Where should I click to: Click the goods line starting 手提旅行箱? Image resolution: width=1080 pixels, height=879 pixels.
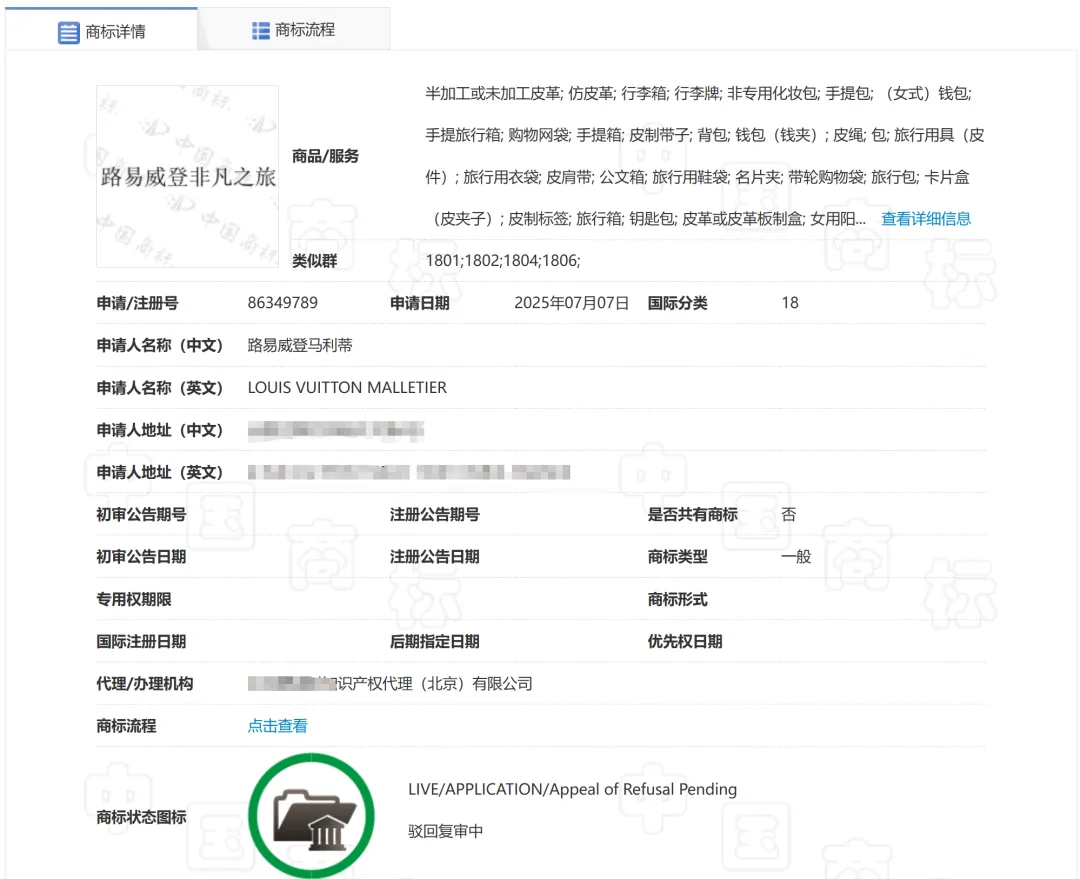click(x=705, y=136)
